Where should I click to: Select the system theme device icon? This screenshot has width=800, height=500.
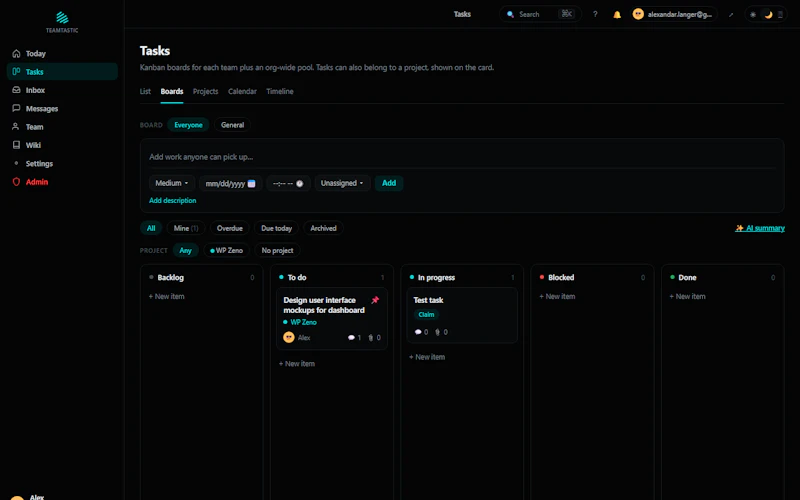780,14
